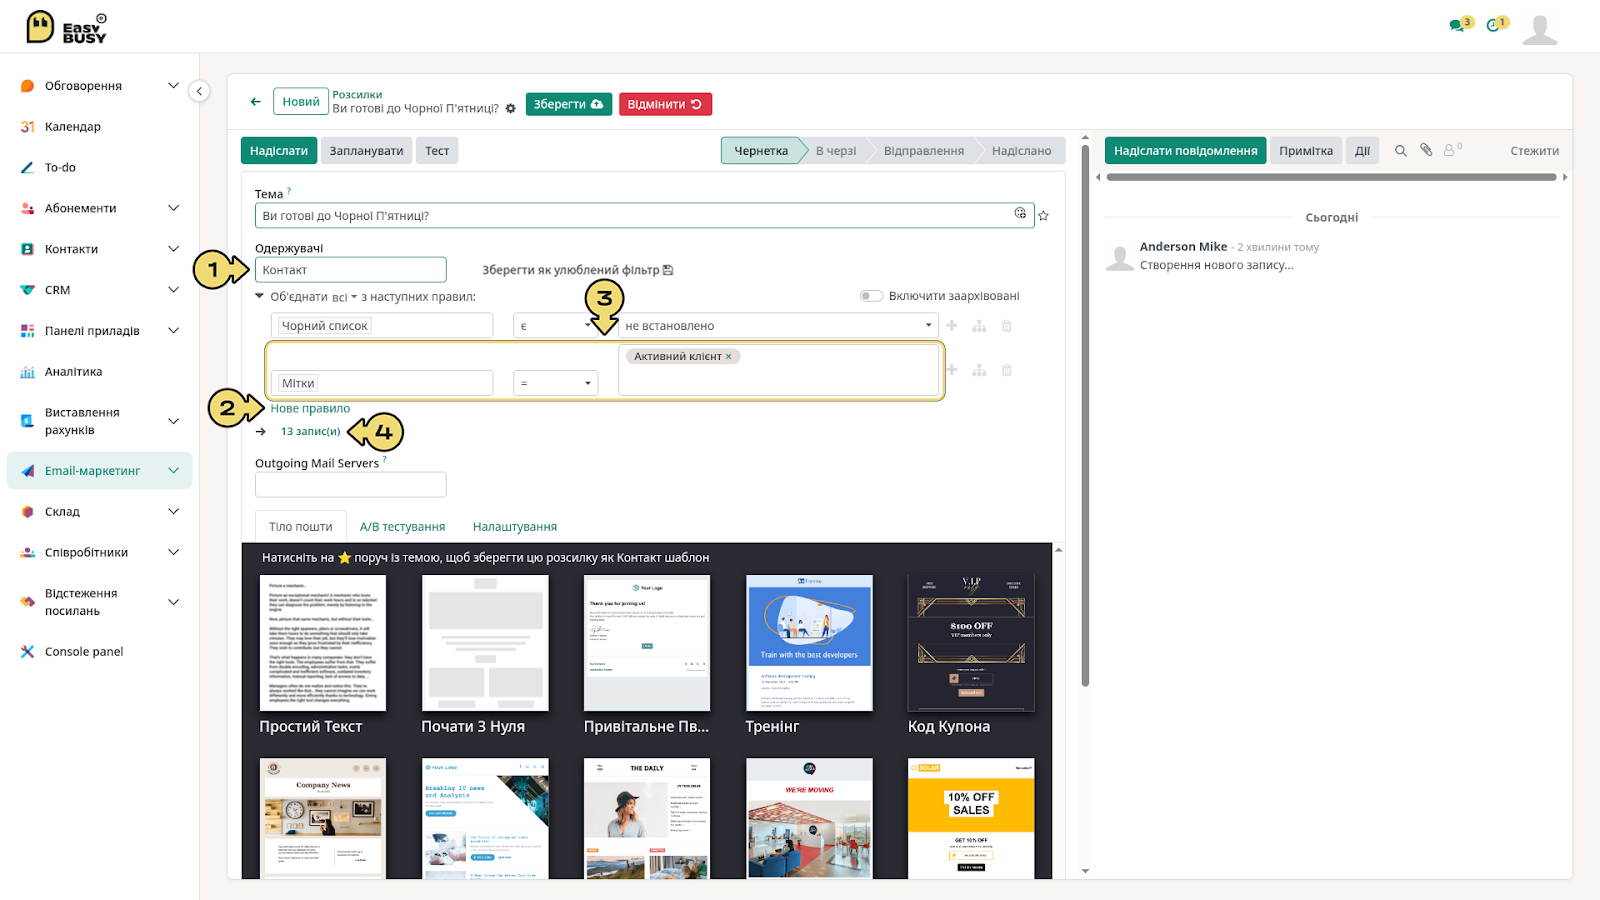Screen dimensions: 1600x900
Task: Open the messages icon in the header
Action: pos(1459,25)
